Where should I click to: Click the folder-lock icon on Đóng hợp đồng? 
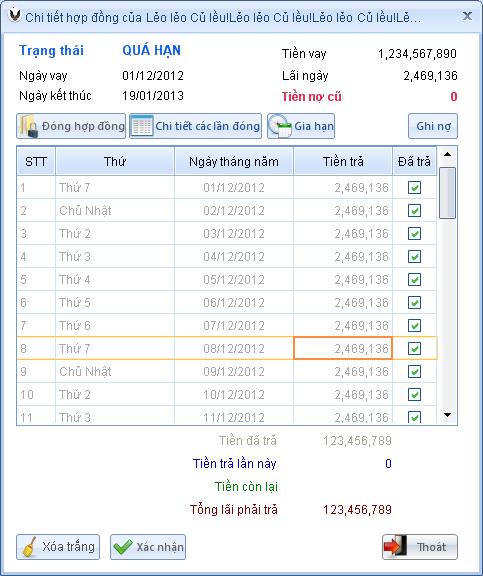tap(29, 126)
